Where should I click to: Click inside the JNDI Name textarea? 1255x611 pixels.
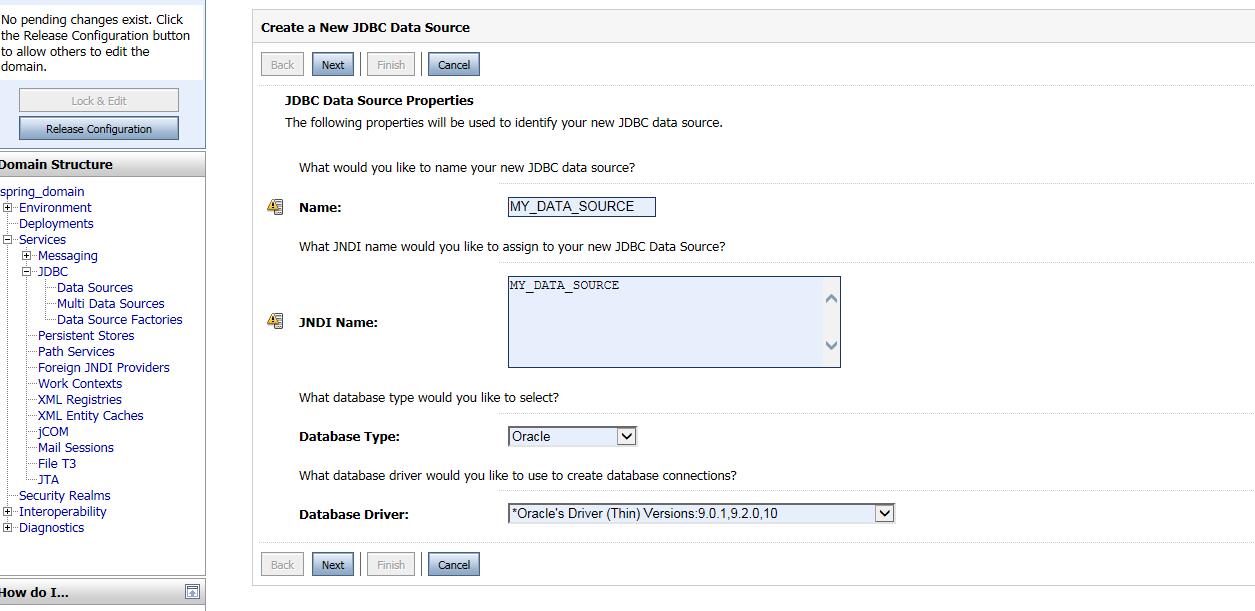click(665, 322)
